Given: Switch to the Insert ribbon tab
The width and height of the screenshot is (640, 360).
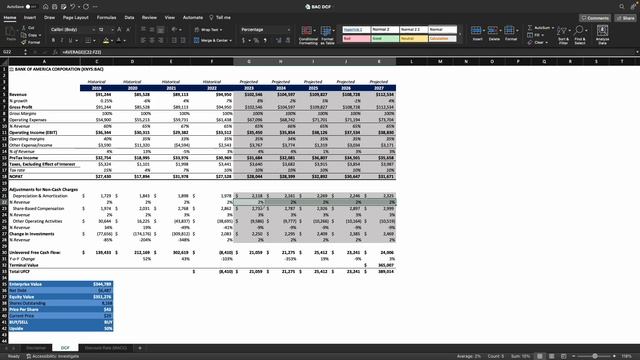Looking at the screenshot, I should click(30, 18).
